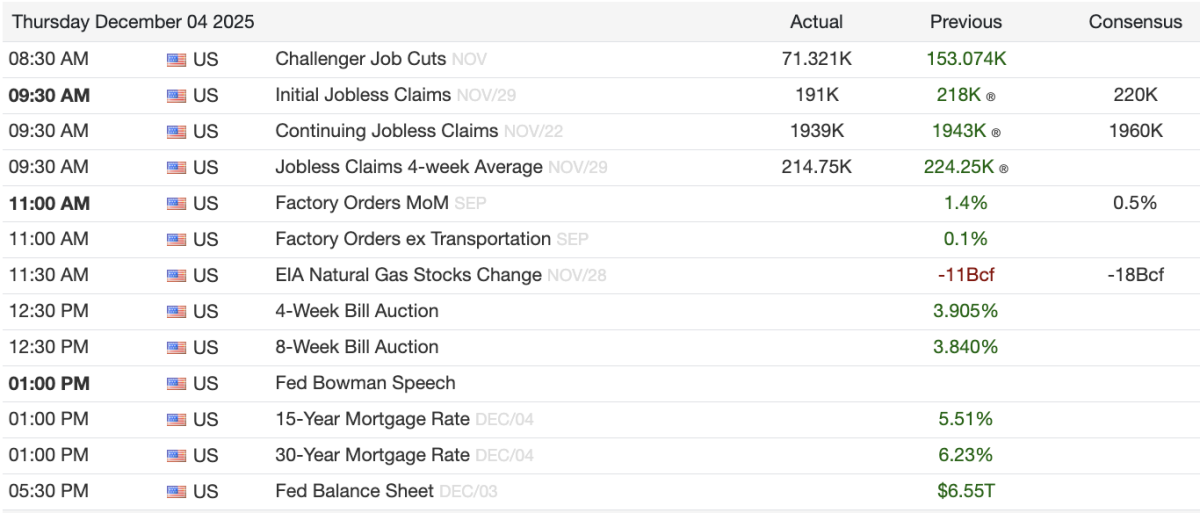1200x513 pixels.
Task: Click the US flag by 30-Year Mortgage Rate
Action: coord(177,456)
